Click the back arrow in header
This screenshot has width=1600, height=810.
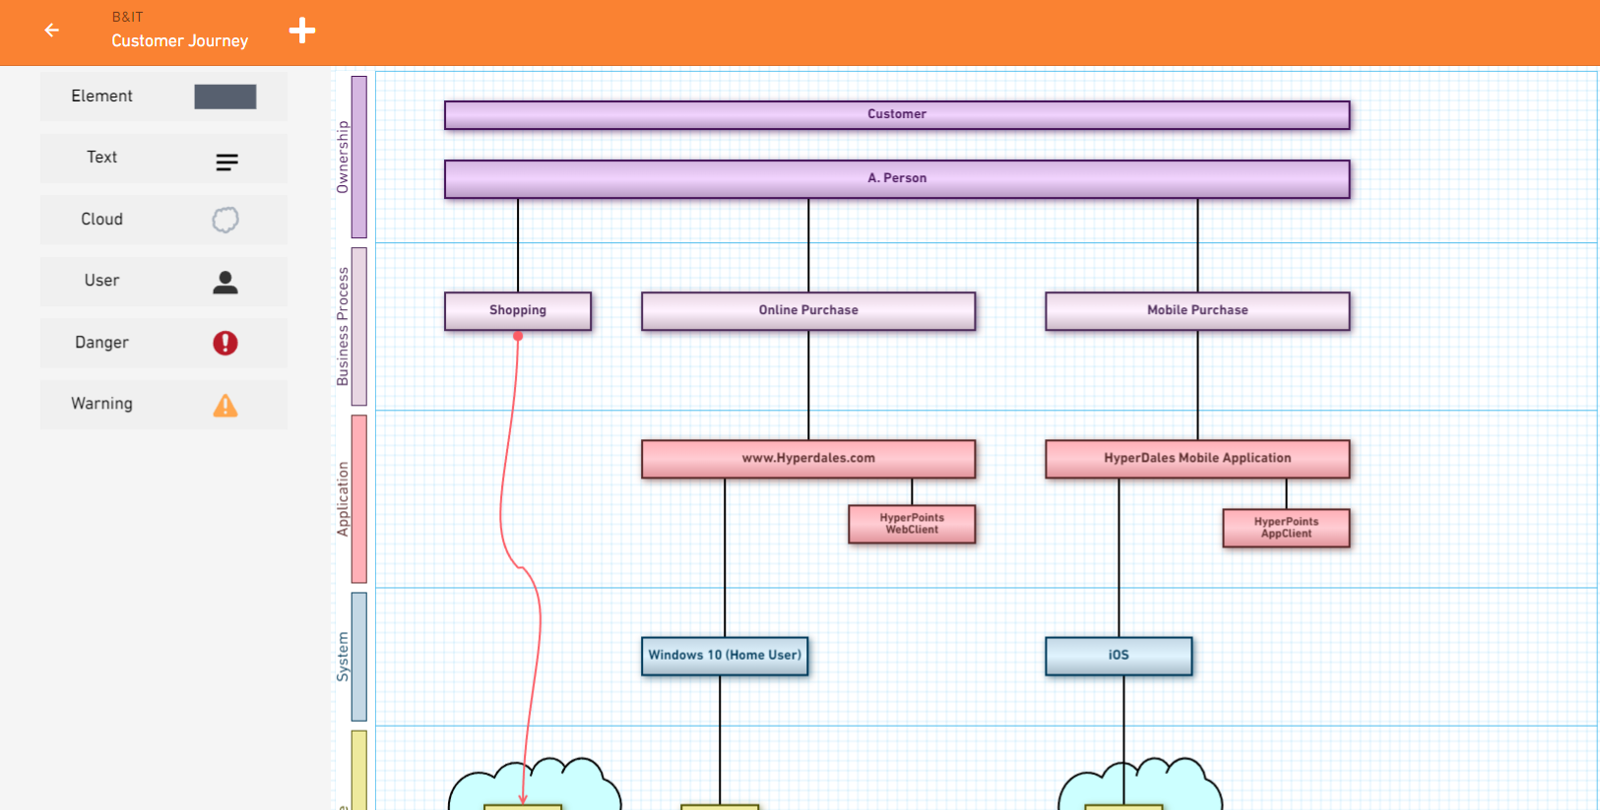click(x=52, y=31)
